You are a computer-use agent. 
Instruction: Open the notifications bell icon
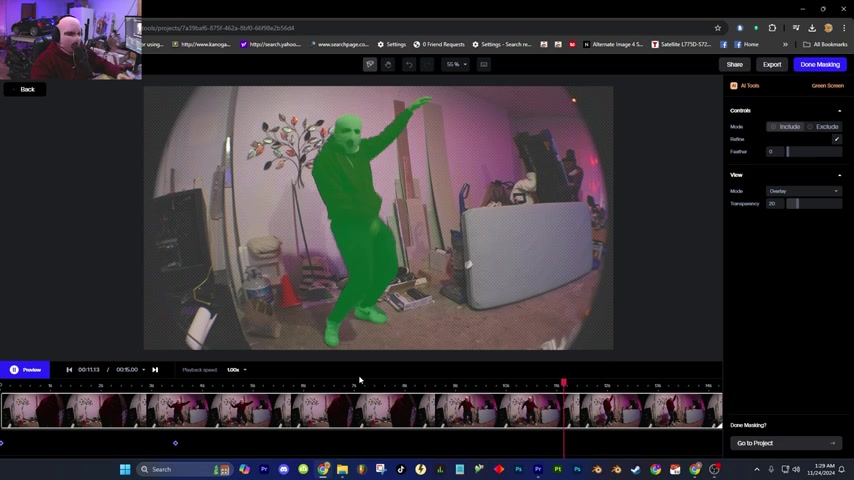841,469
